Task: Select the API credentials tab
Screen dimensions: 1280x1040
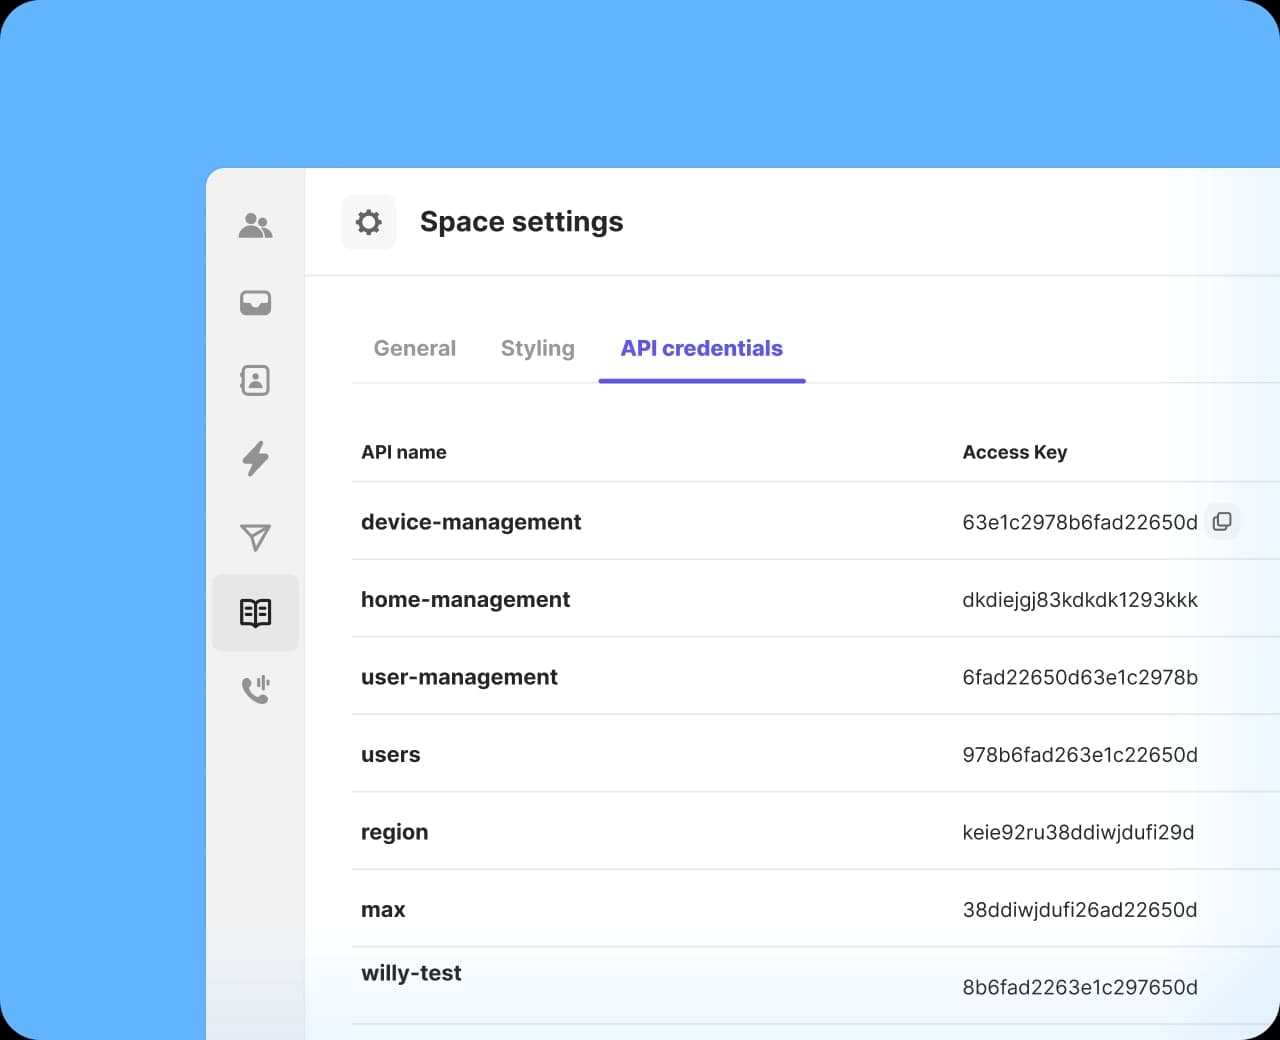Action: pyautogui.click(x=701, y=348)
